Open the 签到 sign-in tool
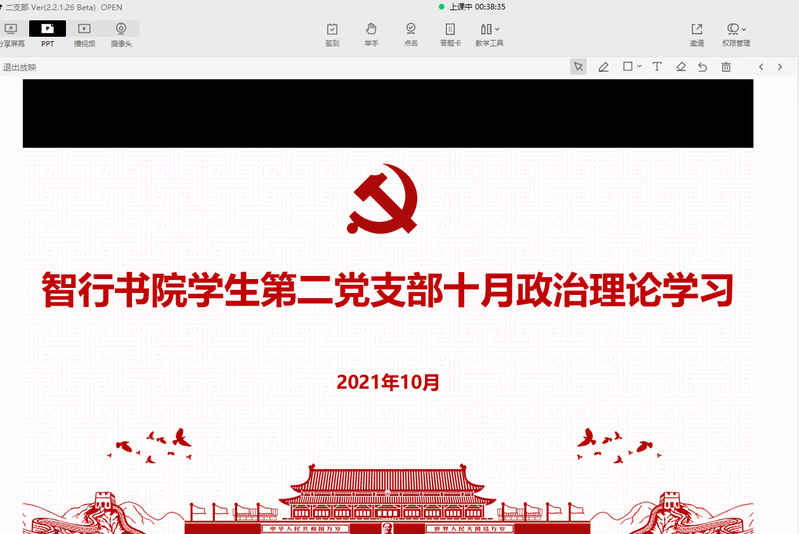This screenshot has width=799, height=534. (332, 34)
